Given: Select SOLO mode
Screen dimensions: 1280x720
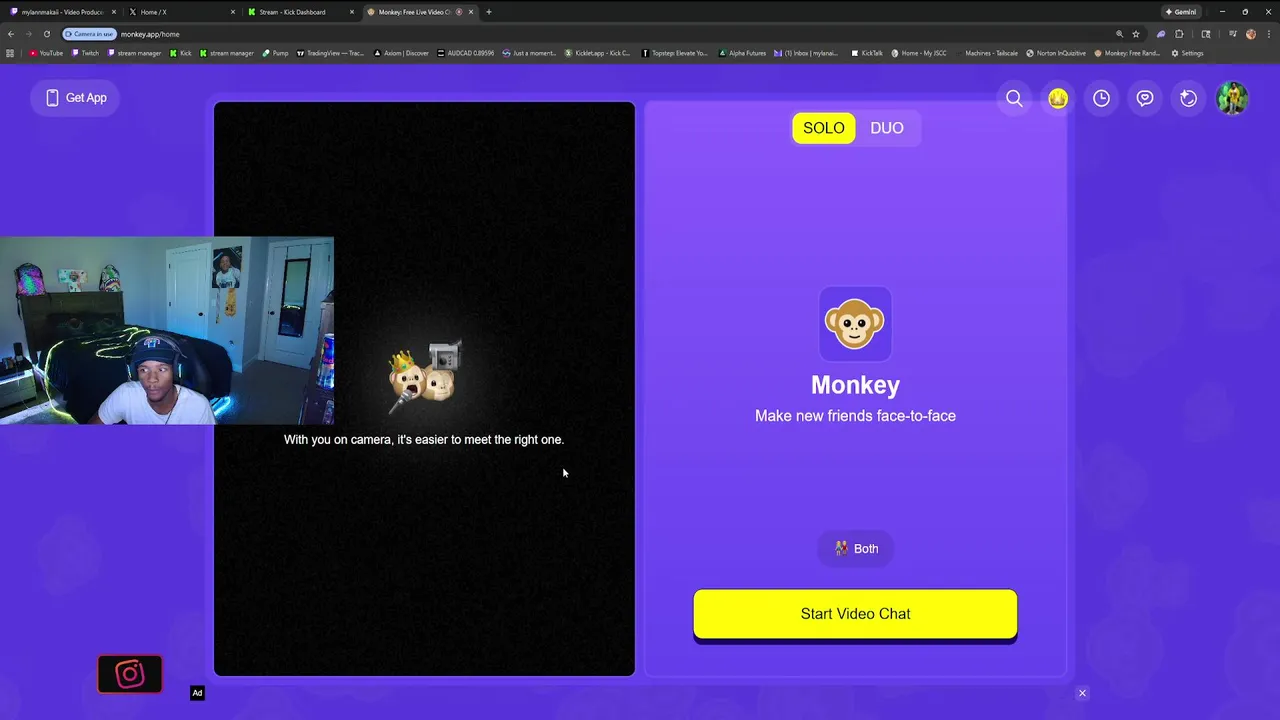Looking at the screenshot, I should [824, 128].
